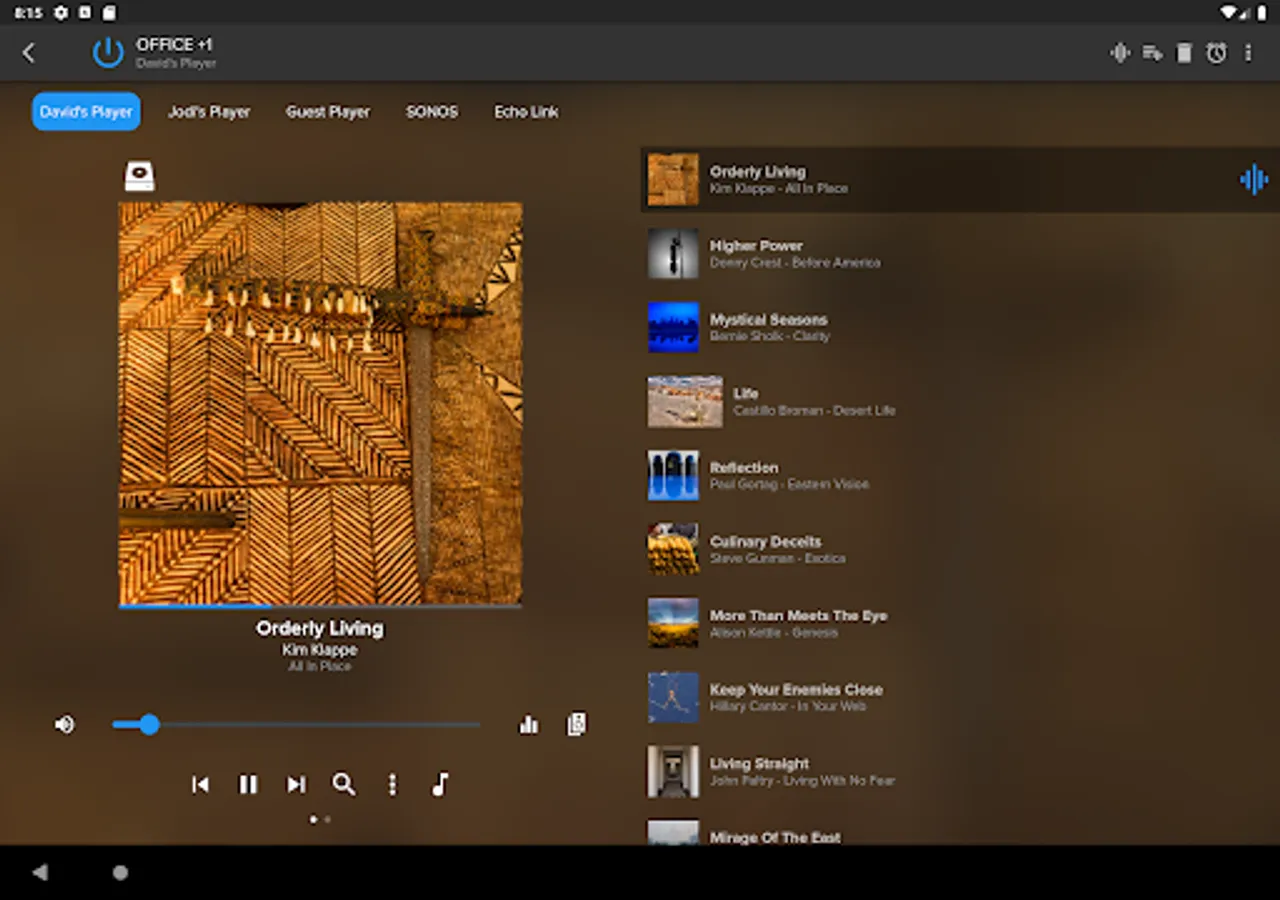Tap the Culinary Deceits album thumbnail
The width and height of the screenshot is (1280, 900).
pyautogui.click(x=673, y=550)
